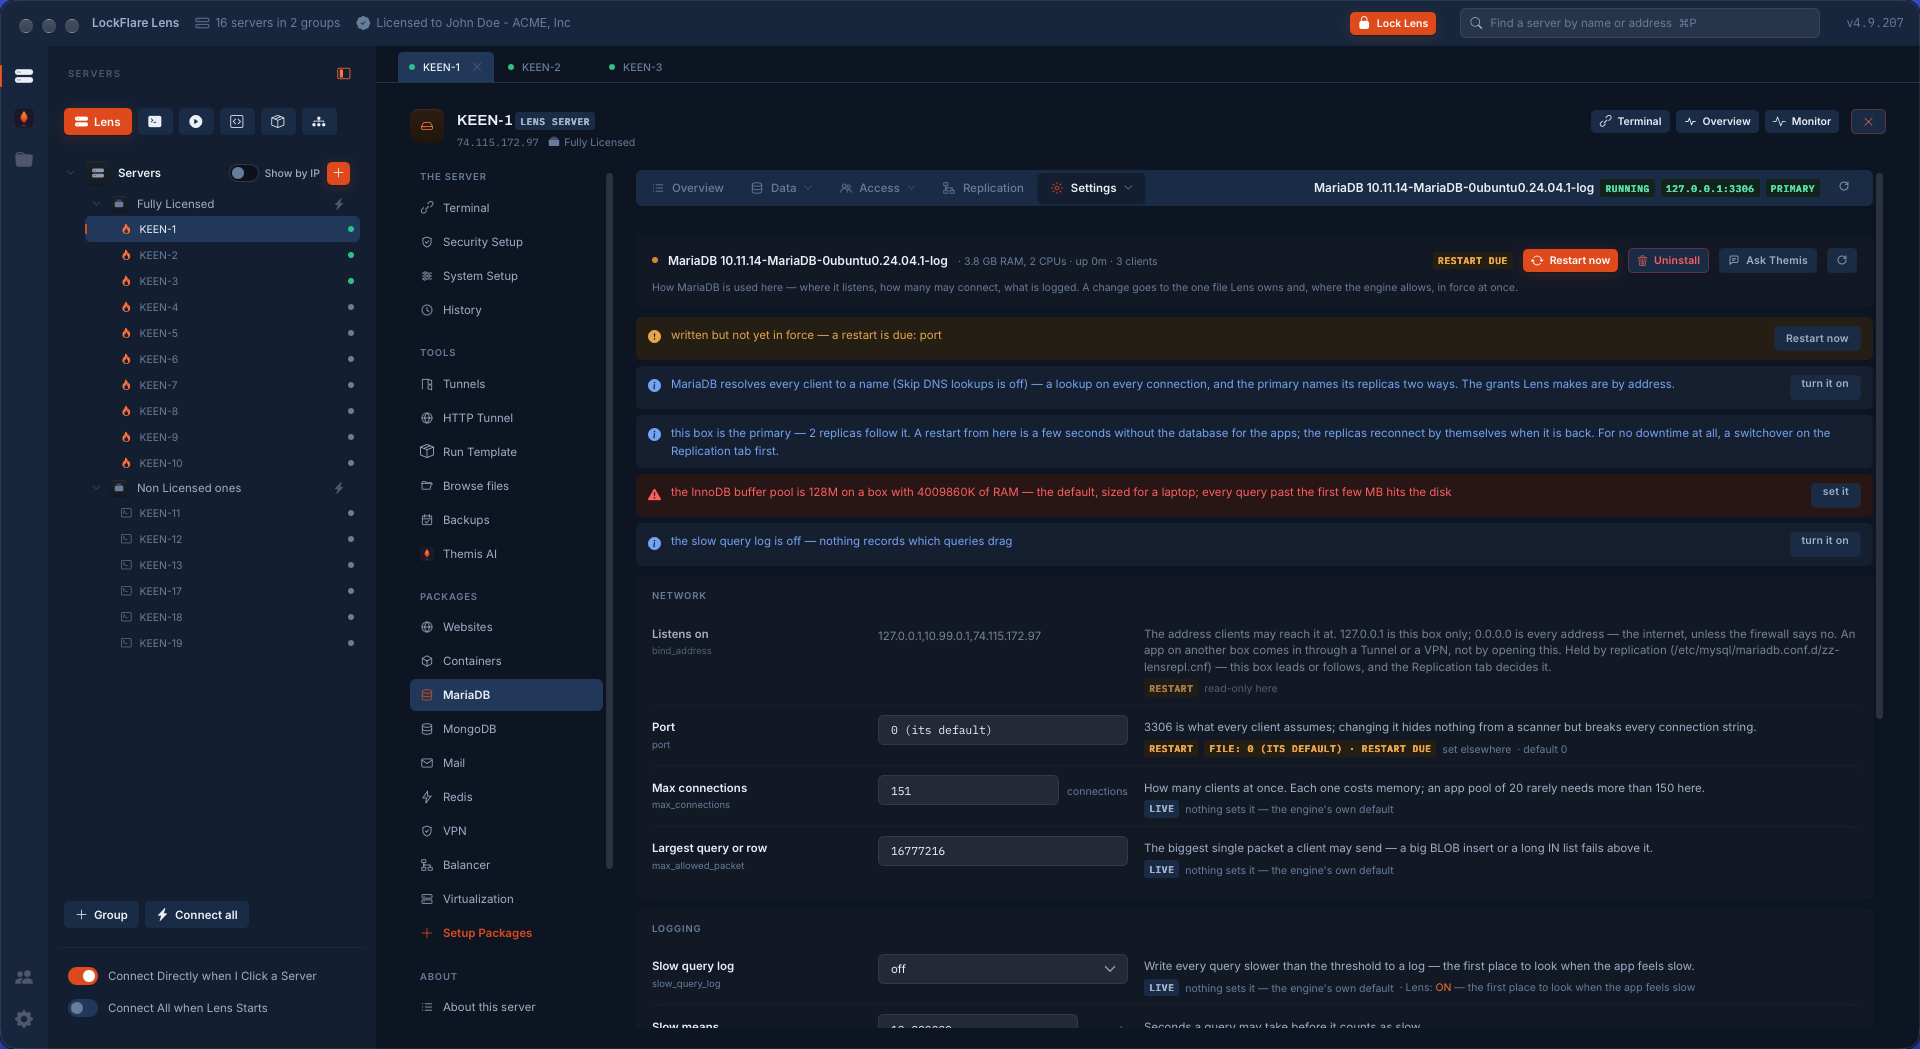Expand the Settings tab dropdown
Image resolution: width=1920 pixels, height=1049 pixels.
(x=1129, y=188)
